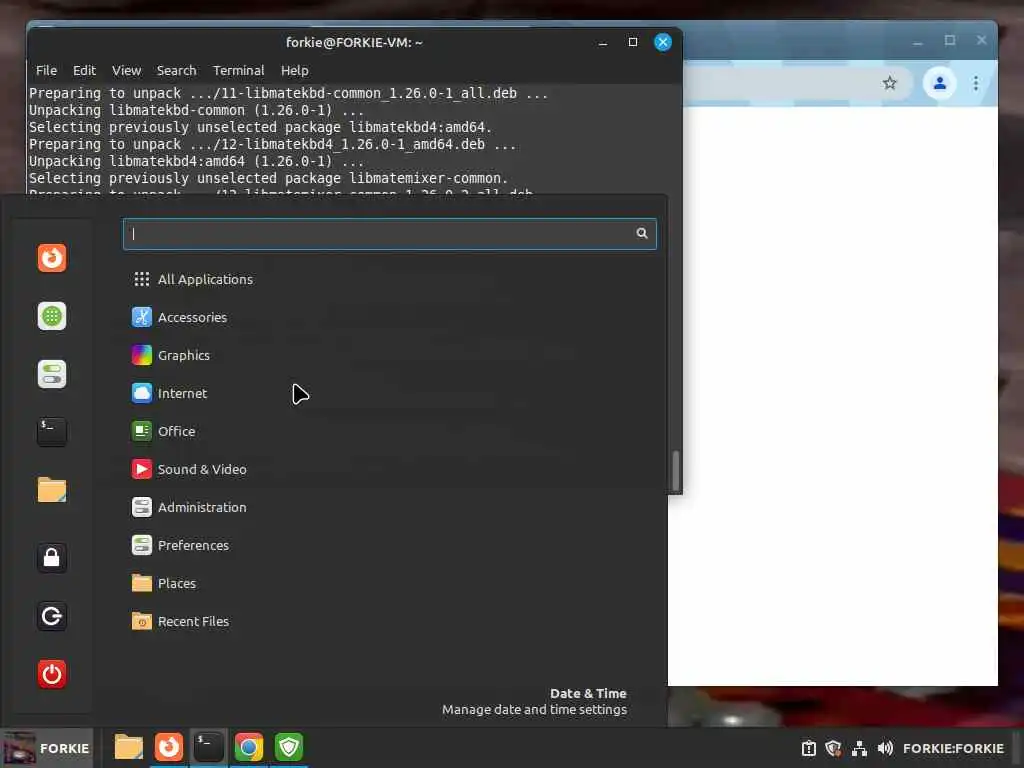Open the security shield tray icon

point(833,748)
